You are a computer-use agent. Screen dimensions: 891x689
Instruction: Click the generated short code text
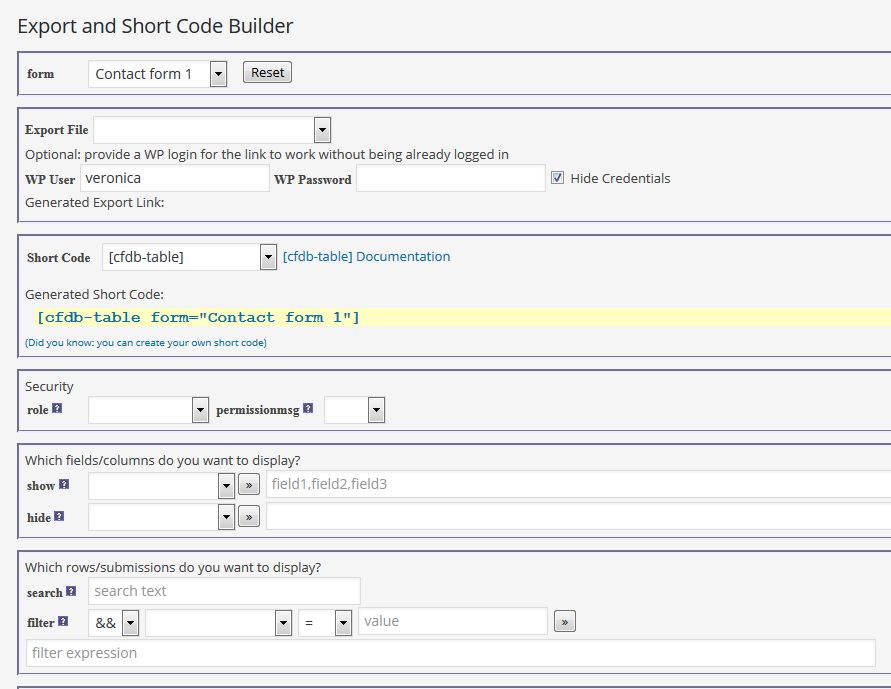point(198,318)
